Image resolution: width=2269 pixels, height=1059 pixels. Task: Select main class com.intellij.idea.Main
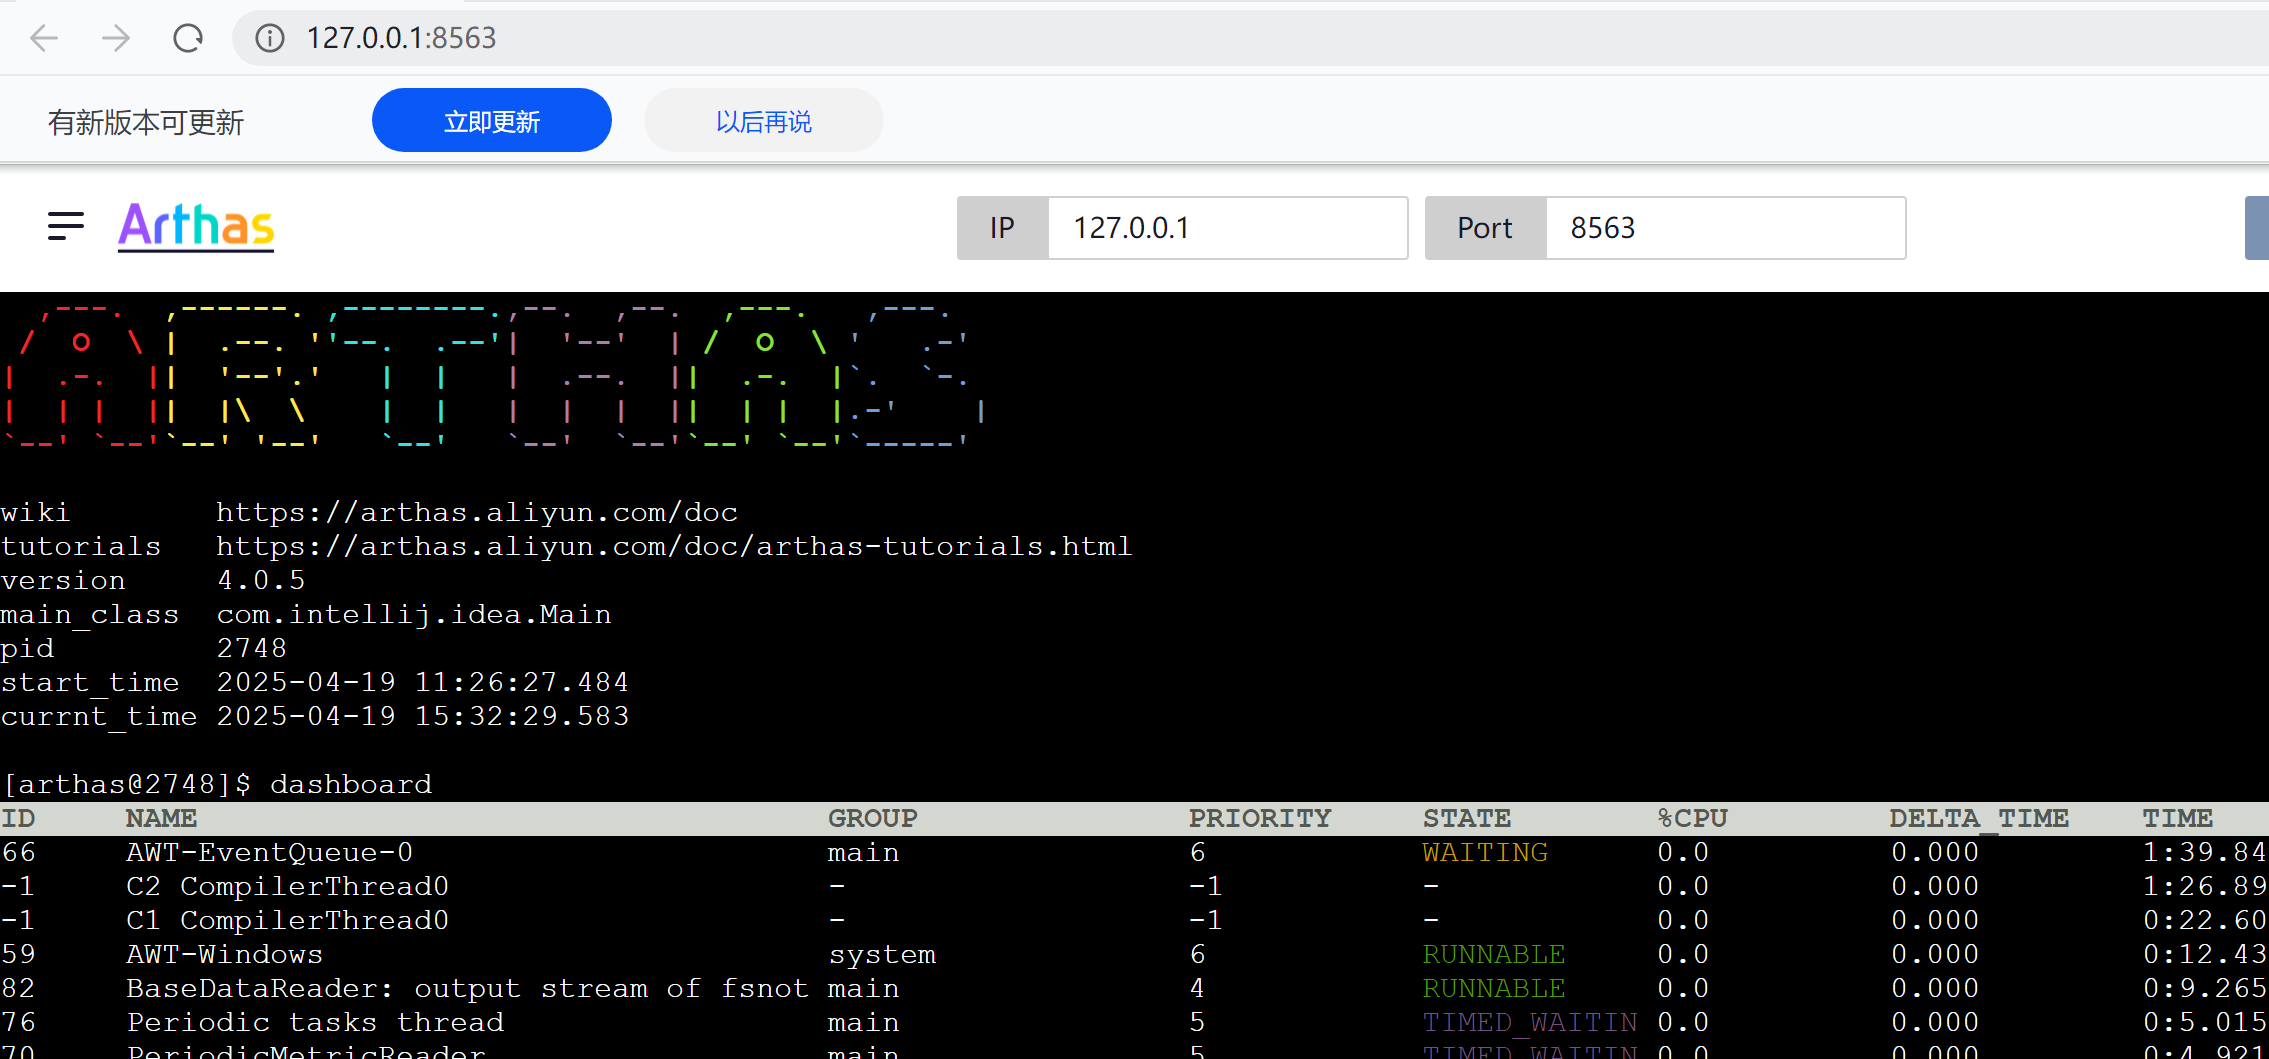click(x=414, y=614)
